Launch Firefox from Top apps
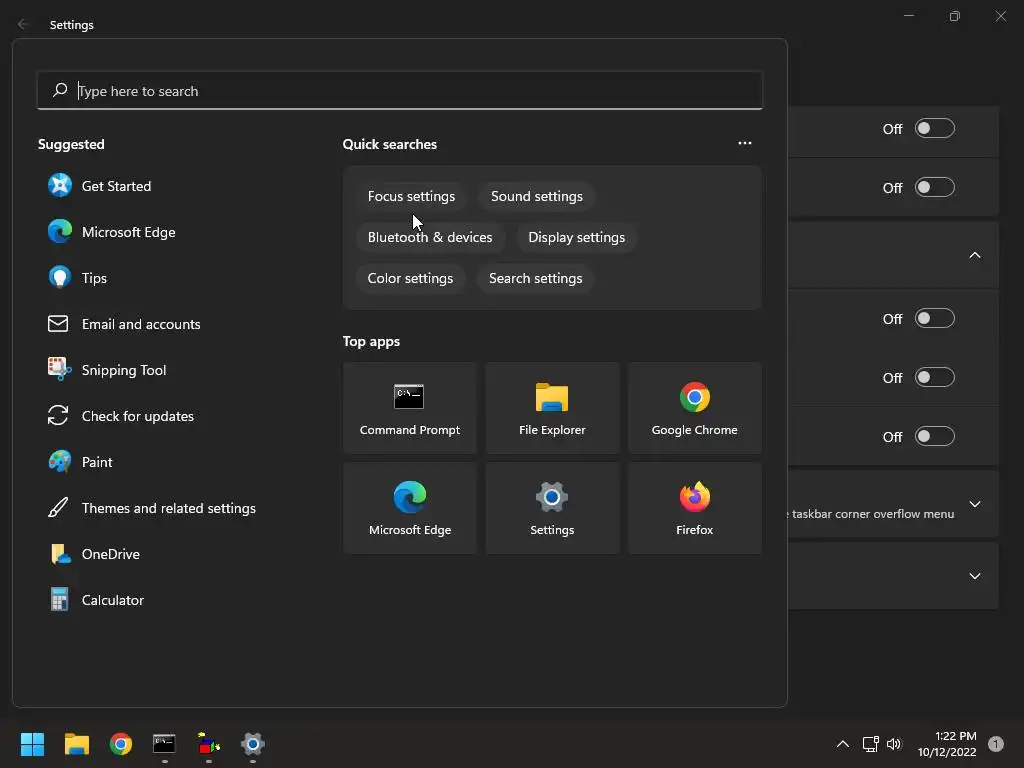This screenshot has height=768, width=1024. pyautogui.click(x=694, y=508)
